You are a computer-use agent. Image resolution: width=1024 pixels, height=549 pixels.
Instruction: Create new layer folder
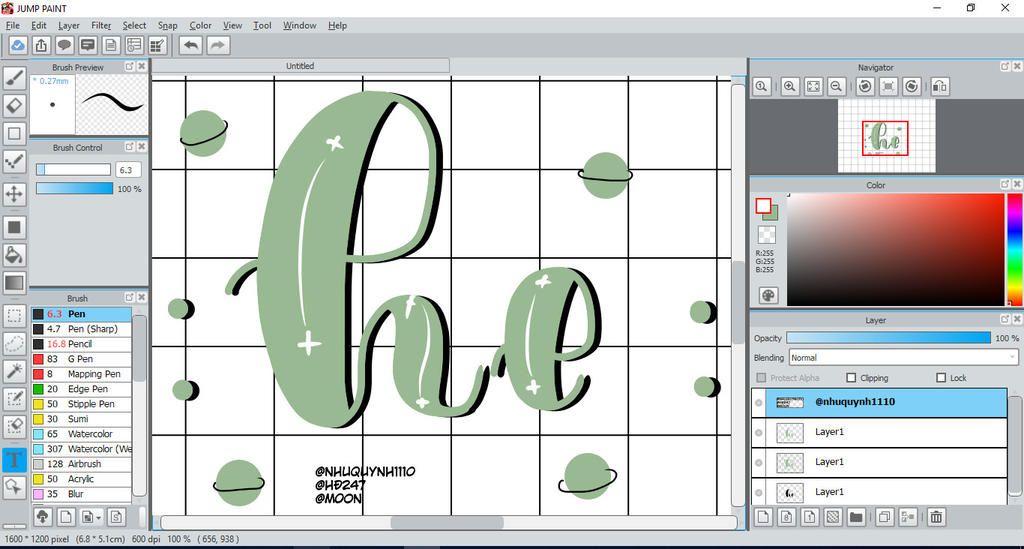(x=856, y=517)
